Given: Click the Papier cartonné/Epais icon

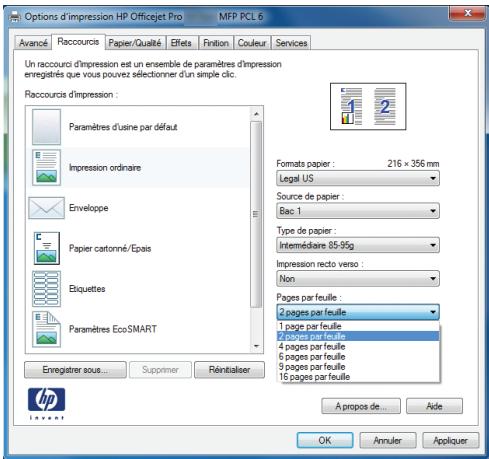Looking at the screenshot, I should 47,248.
